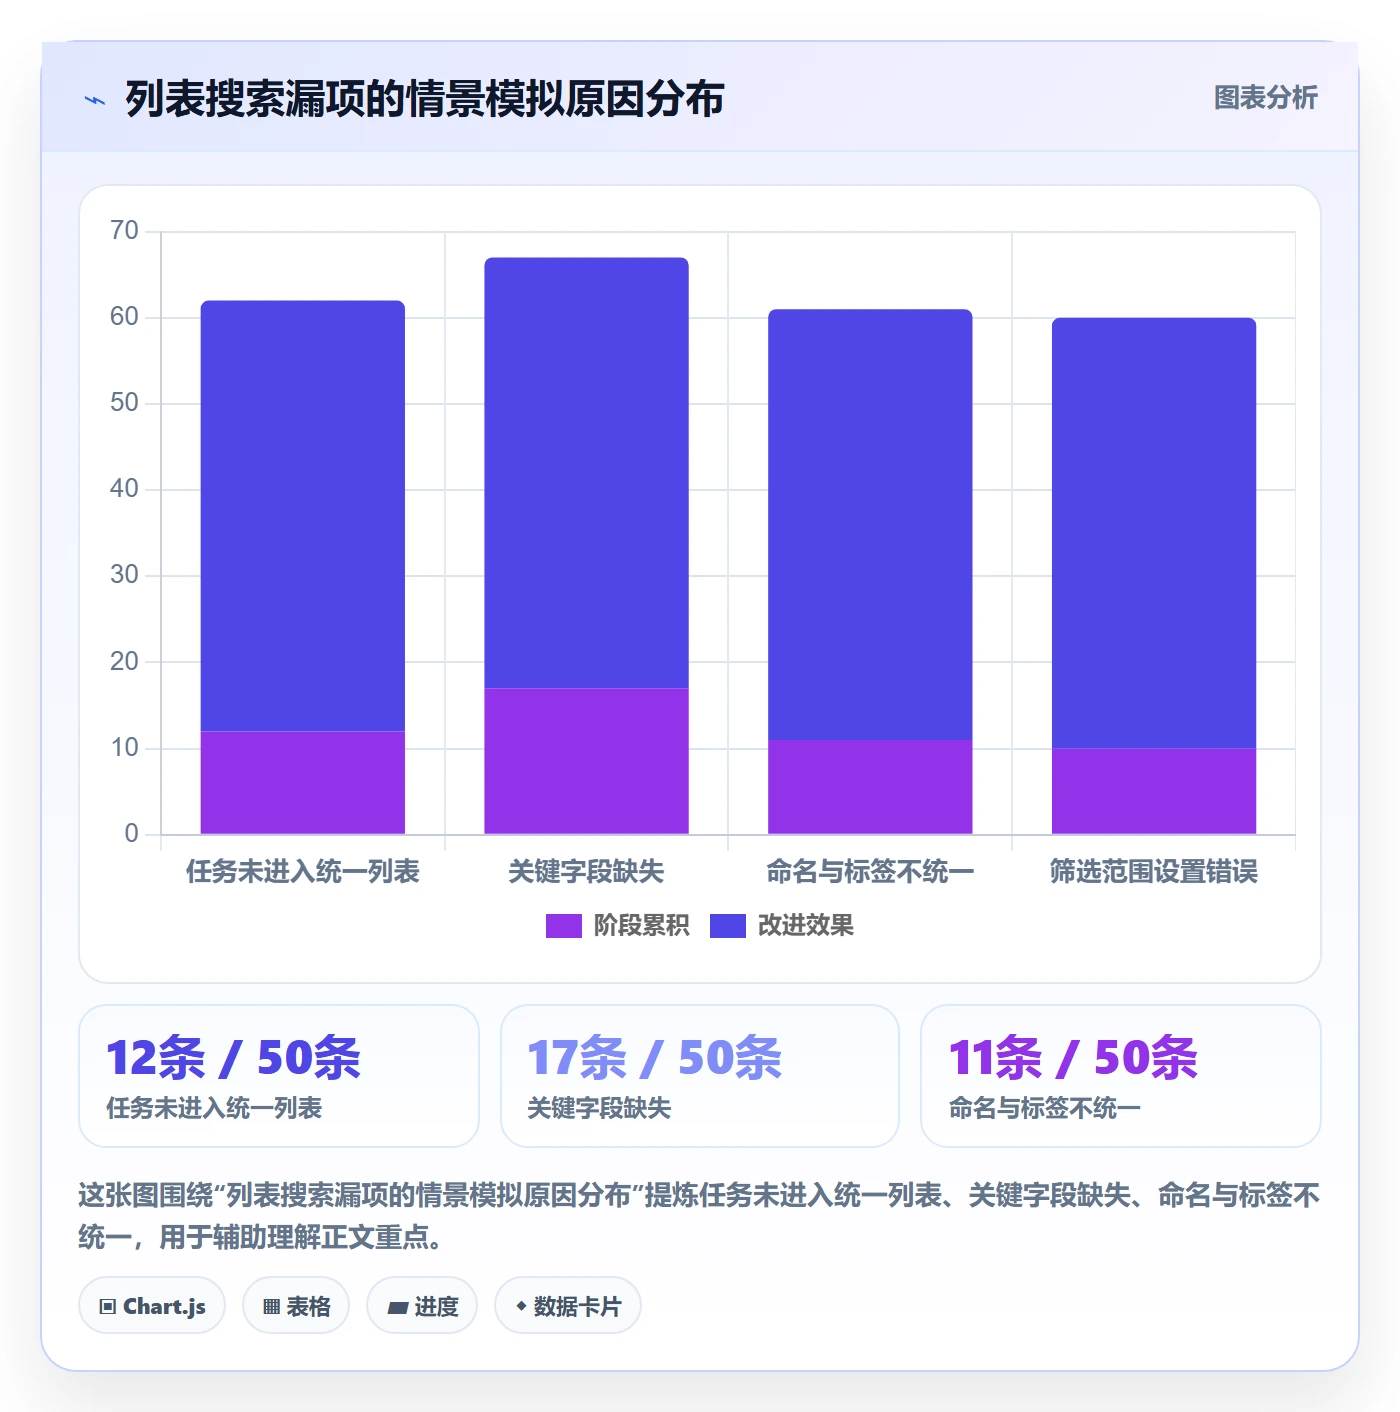This screenshot has height=1412, width=1400.
Task: Toggle the purple 阶段累积 legend swatch
Action: 563,926
